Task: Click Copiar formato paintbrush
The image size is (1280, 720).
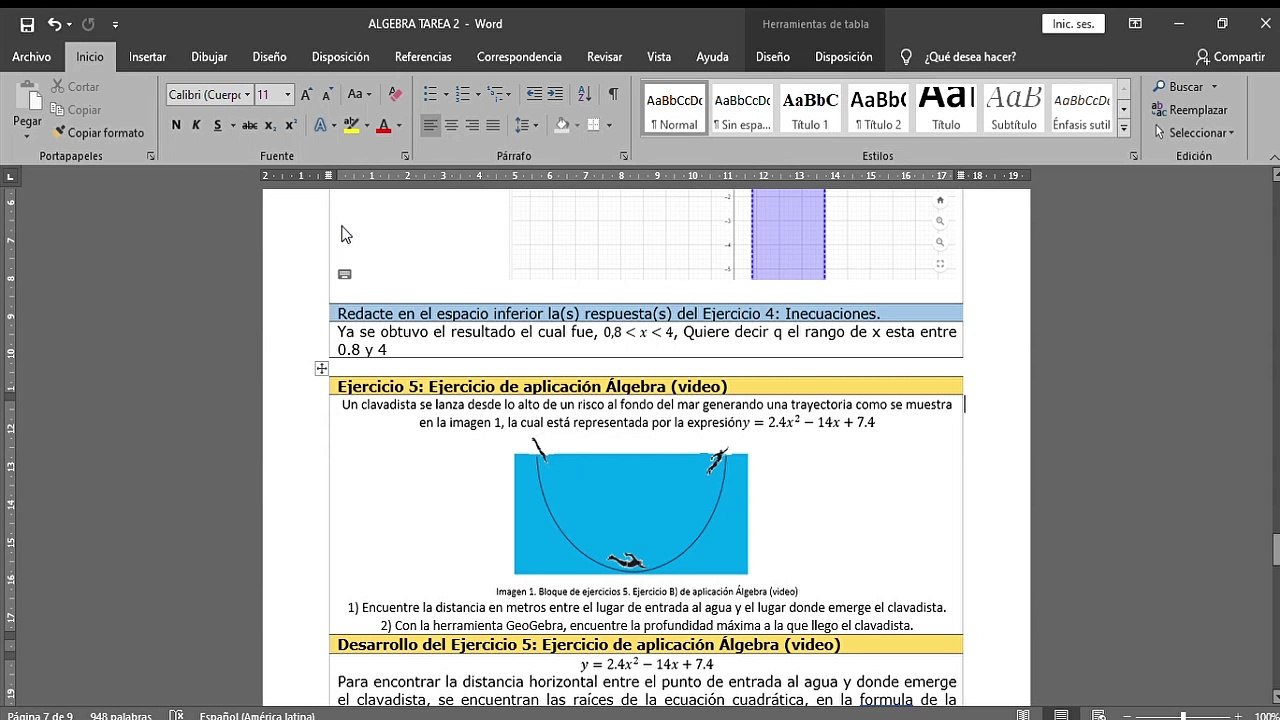Action: point(98,133)
